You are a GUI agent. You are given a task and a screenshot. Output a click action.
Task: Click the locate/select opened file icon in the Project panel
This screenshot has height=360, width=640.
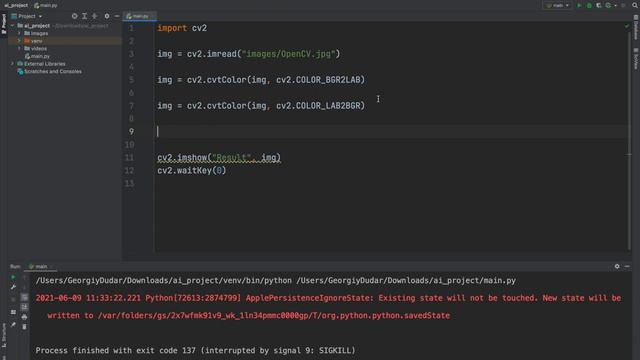tap(74, 16)
